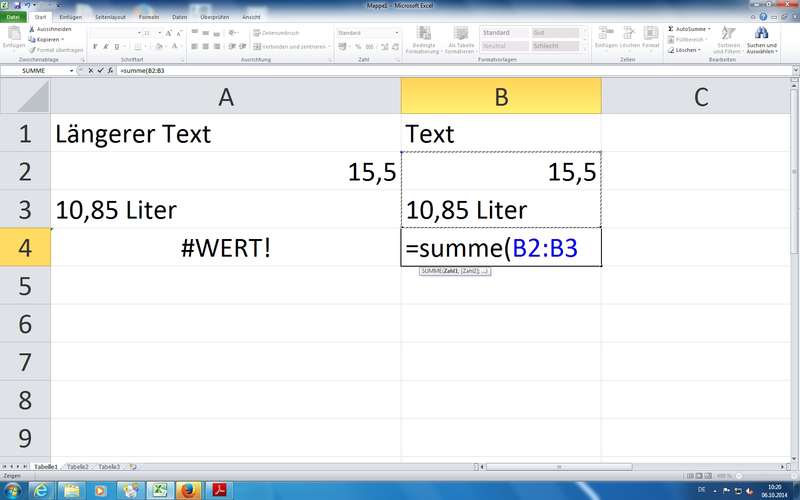This screenshot has width=800, height=500.
Task: Open Internet Explorer from the taskbar
Action: coord(41,491)
